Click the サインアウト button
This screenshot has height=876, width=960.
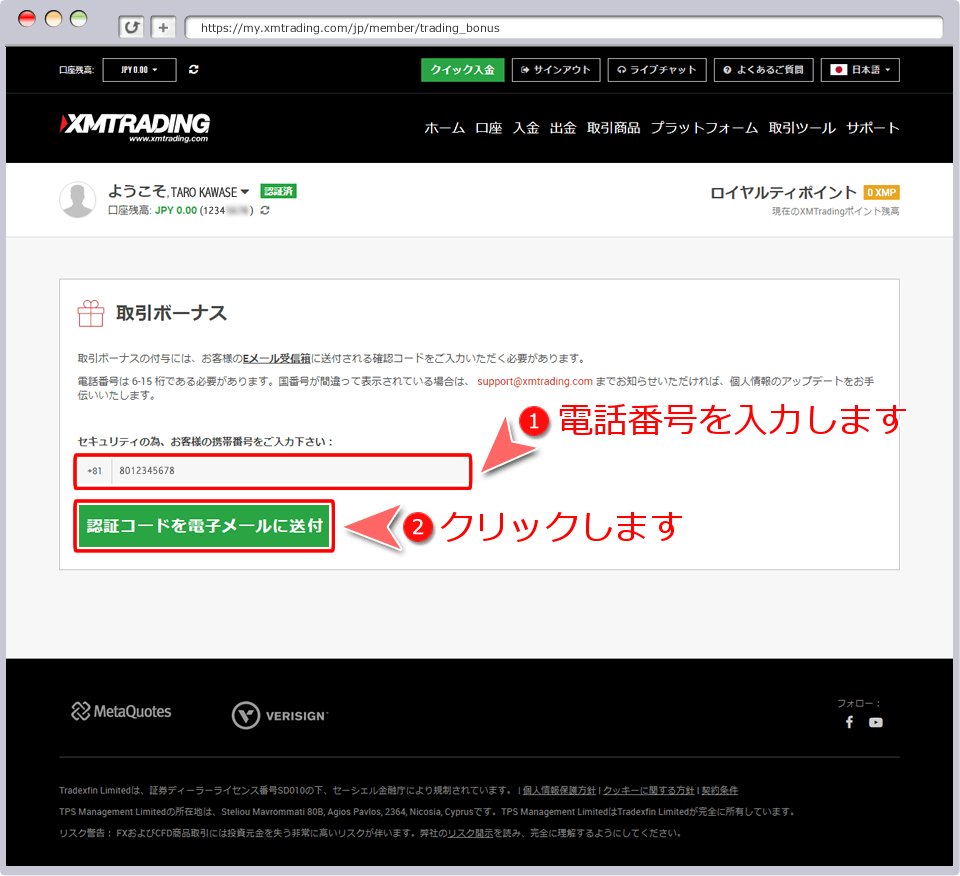tap(555, 70)
